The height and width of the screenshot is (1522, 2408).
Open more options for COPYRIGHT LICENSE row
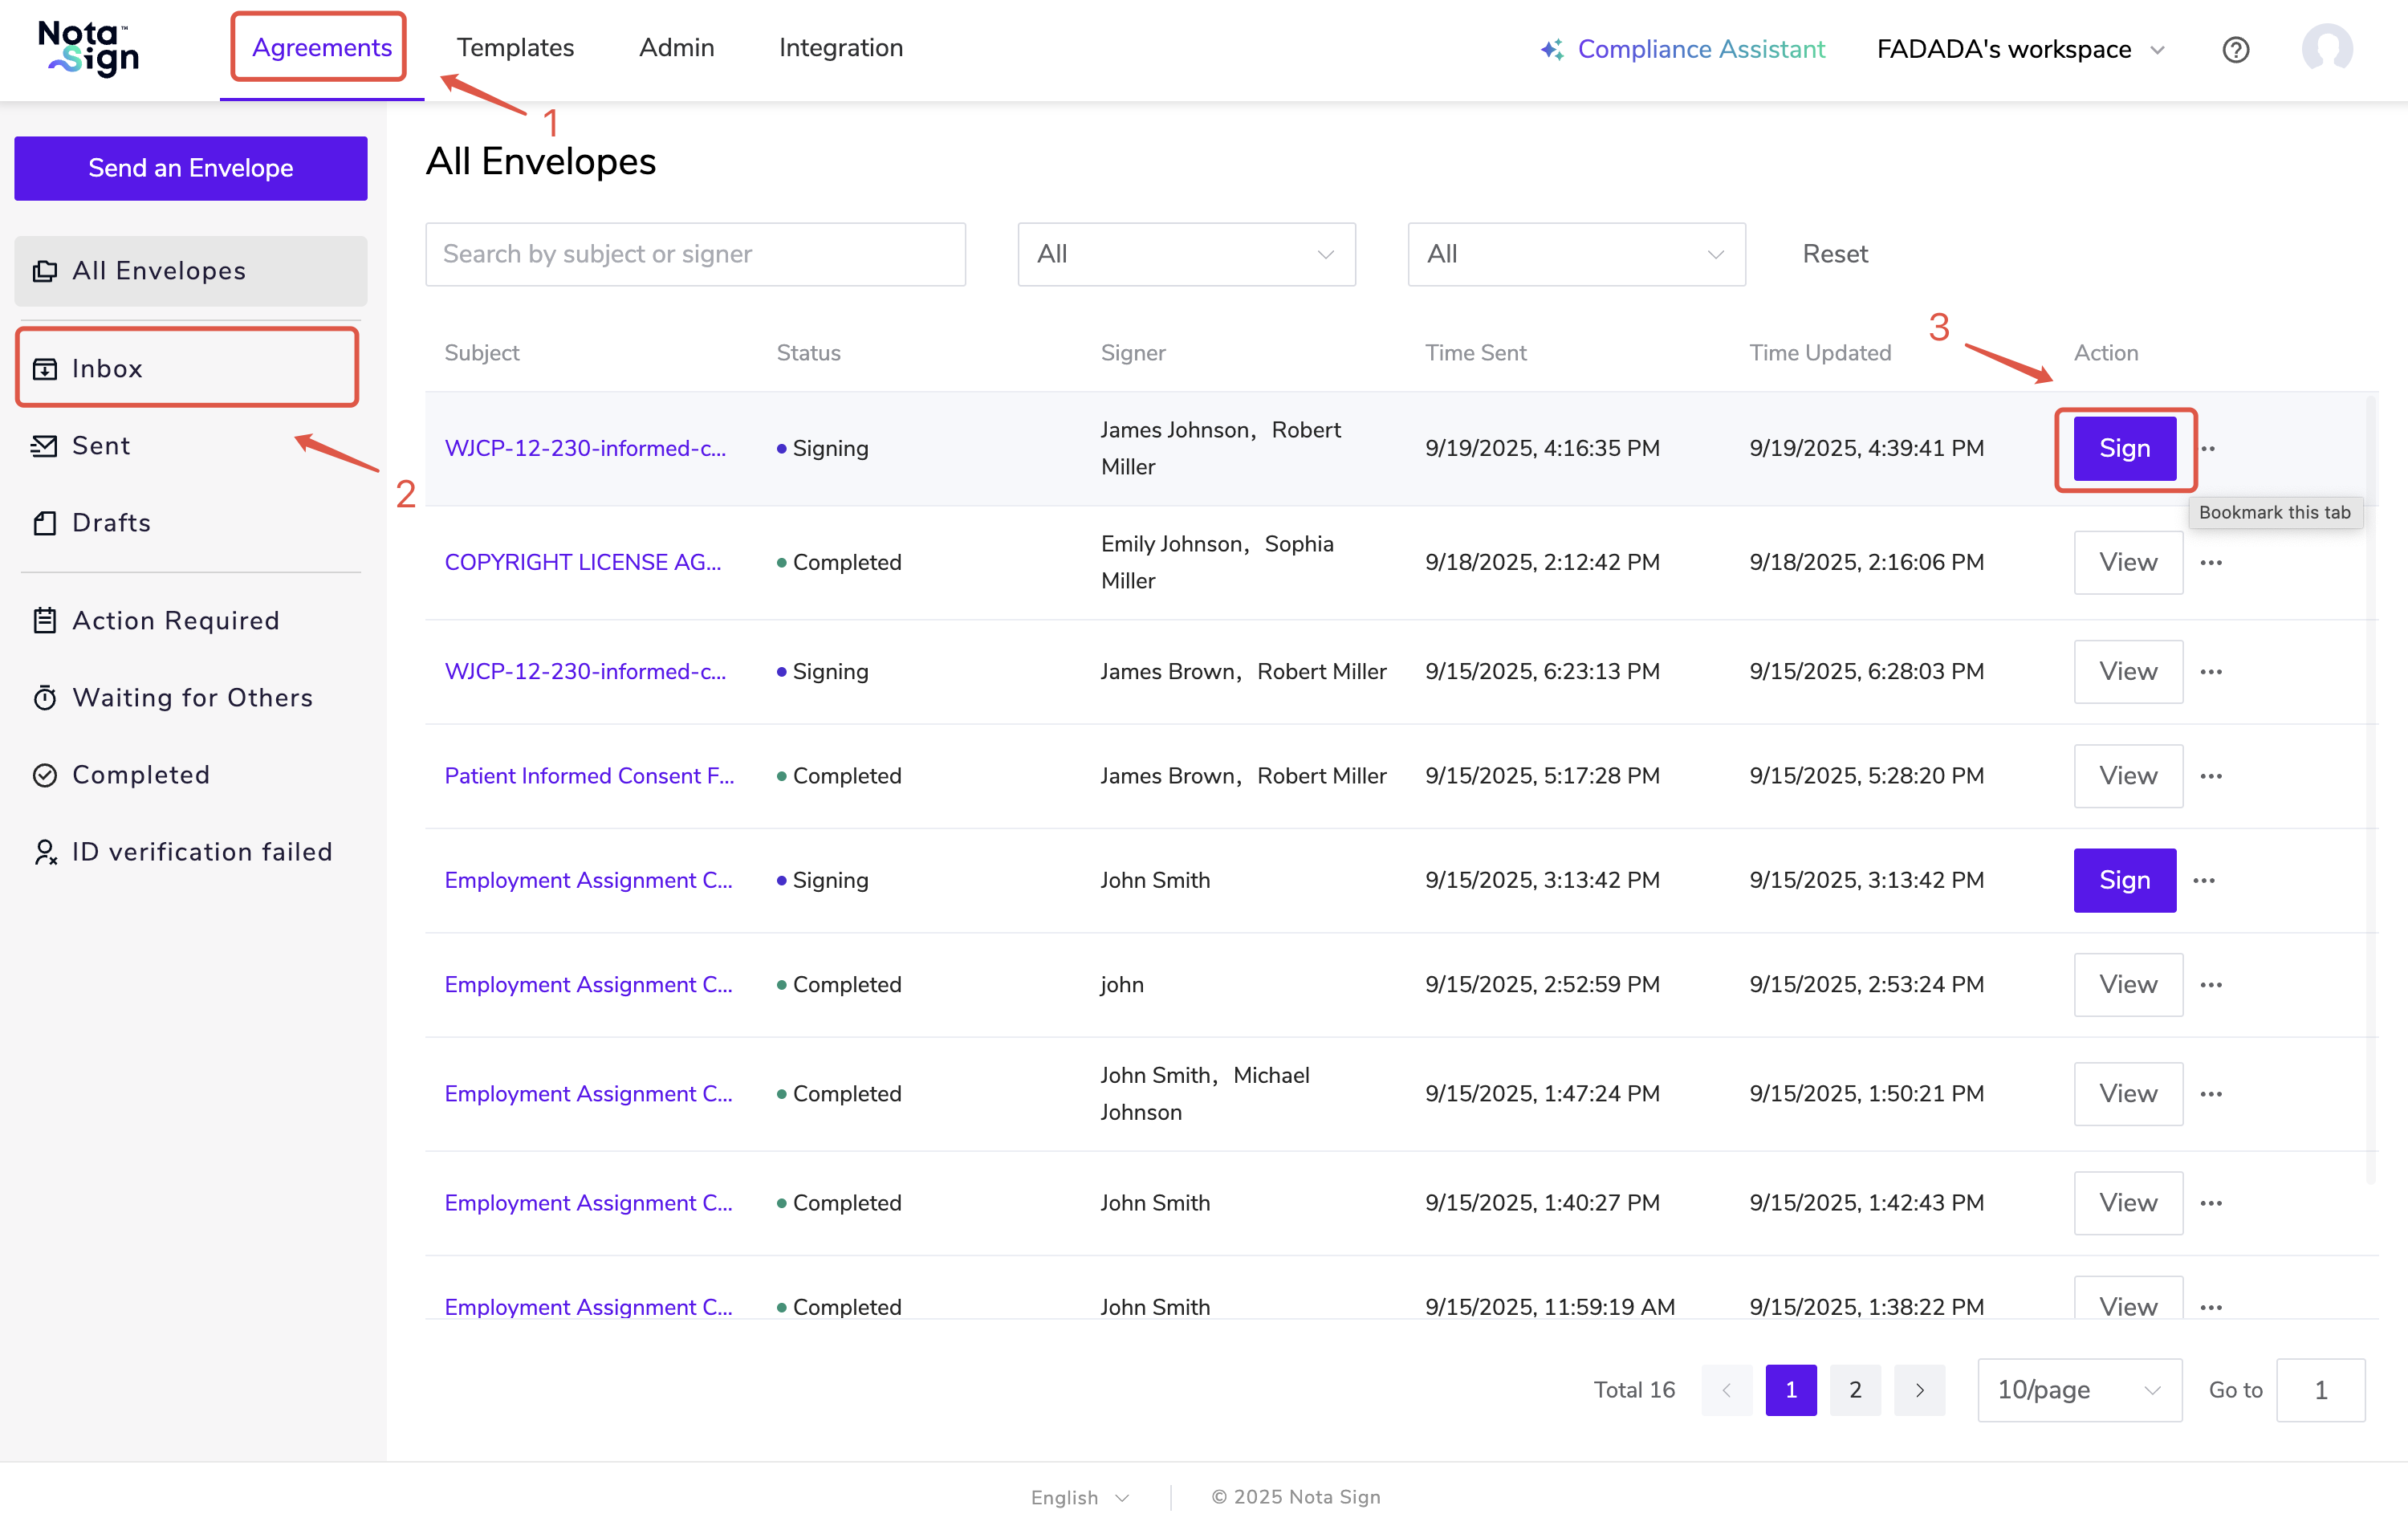(2211, 562)
